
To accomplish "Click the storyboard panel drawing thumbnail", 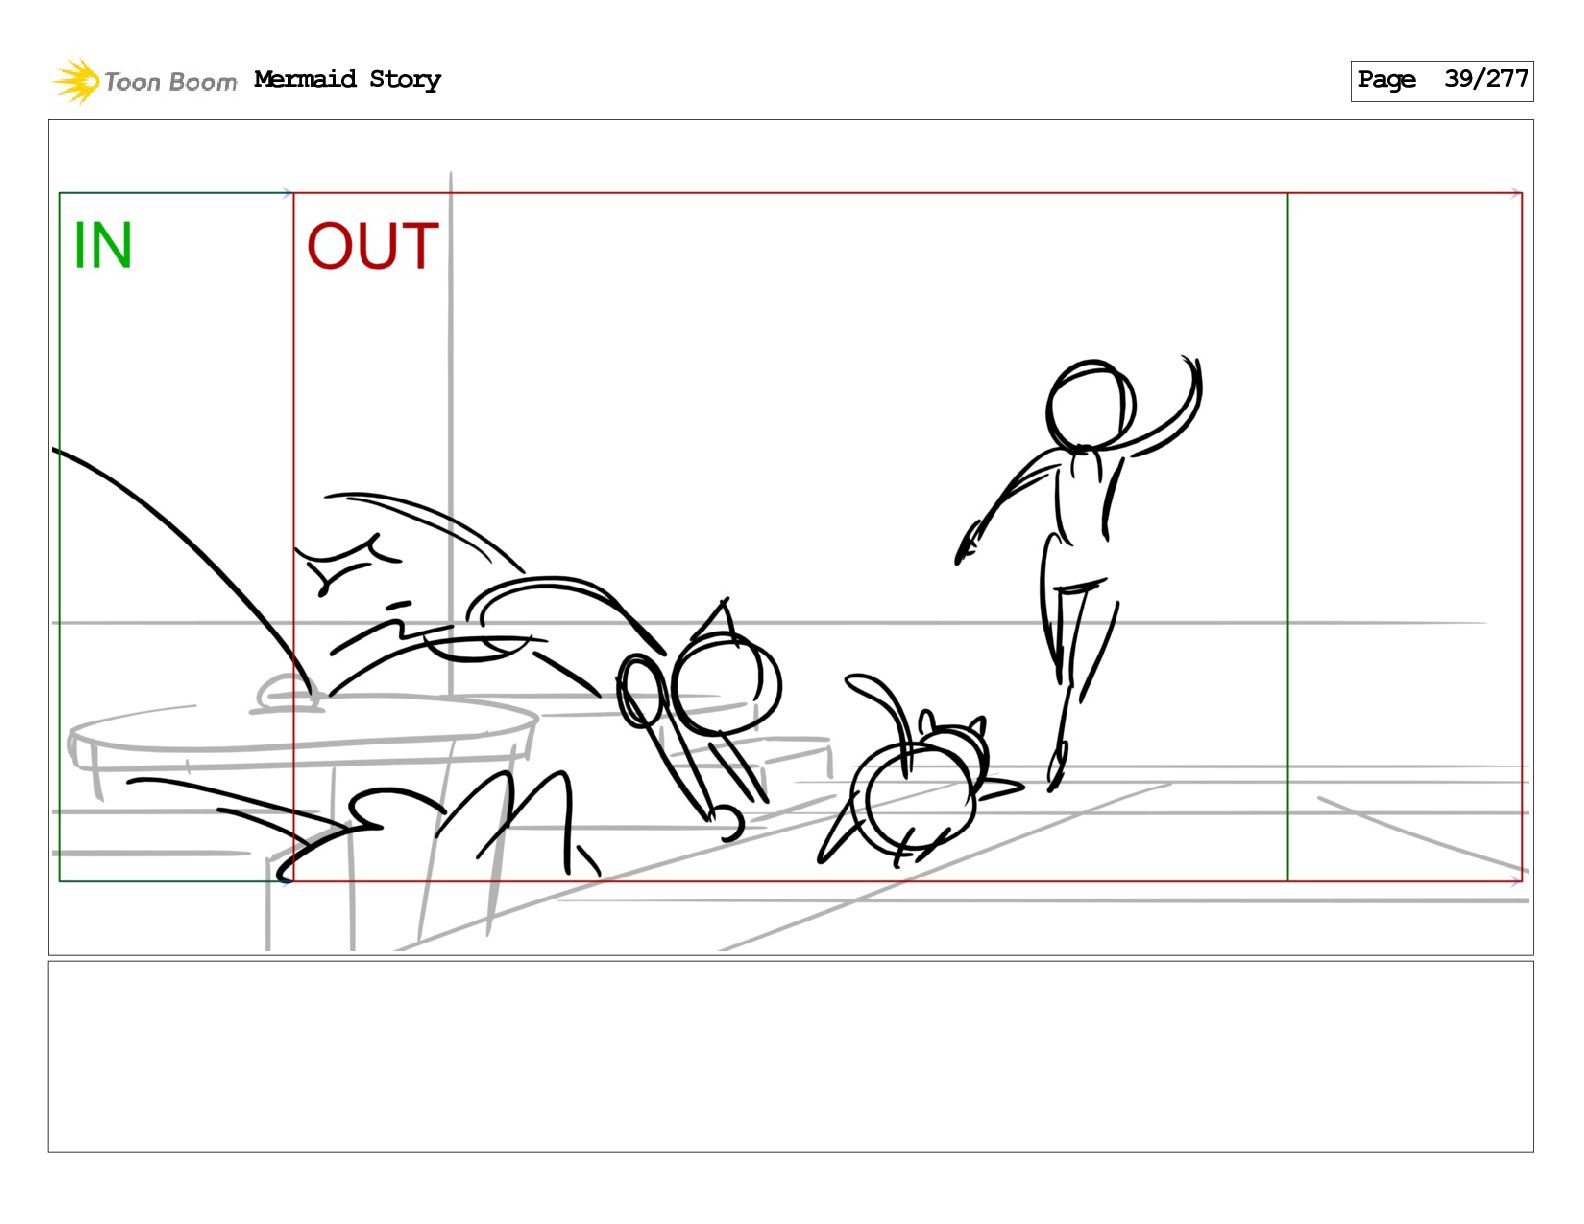I will tap(791, 537).
